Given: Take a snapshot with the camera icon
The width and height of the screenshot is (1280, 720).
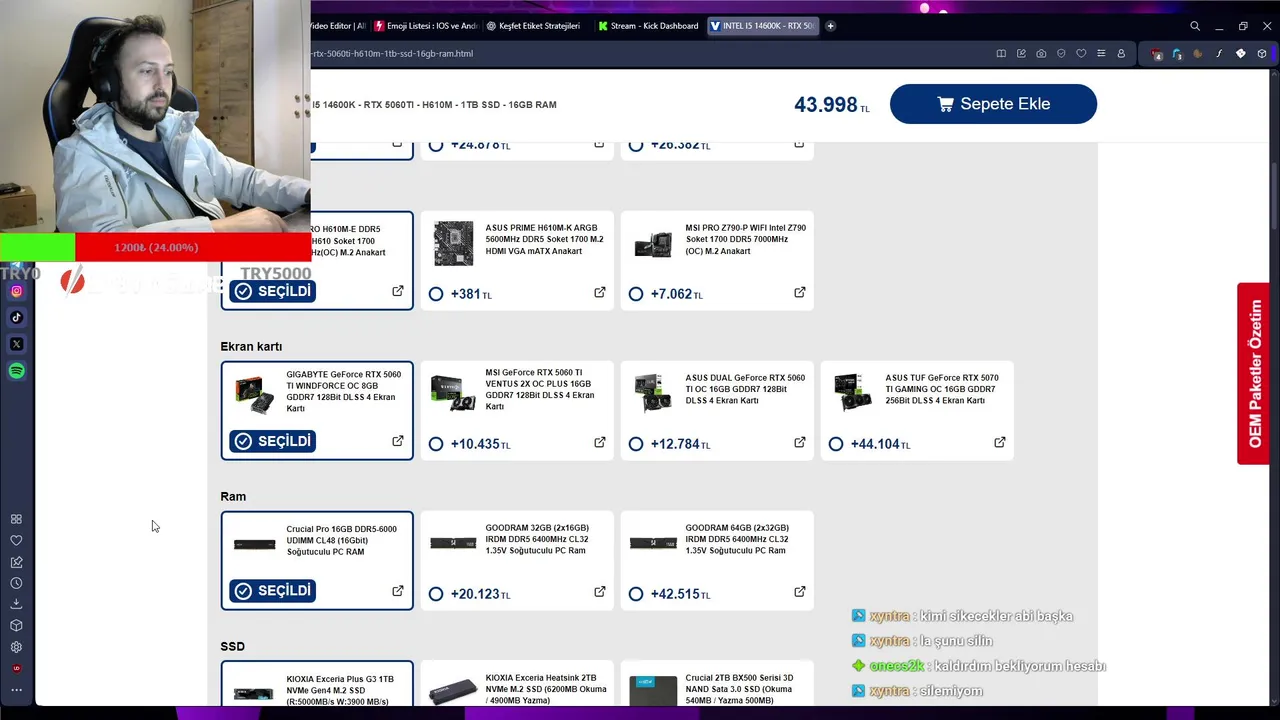Looking at the screenshot, I should (1041, 53).
